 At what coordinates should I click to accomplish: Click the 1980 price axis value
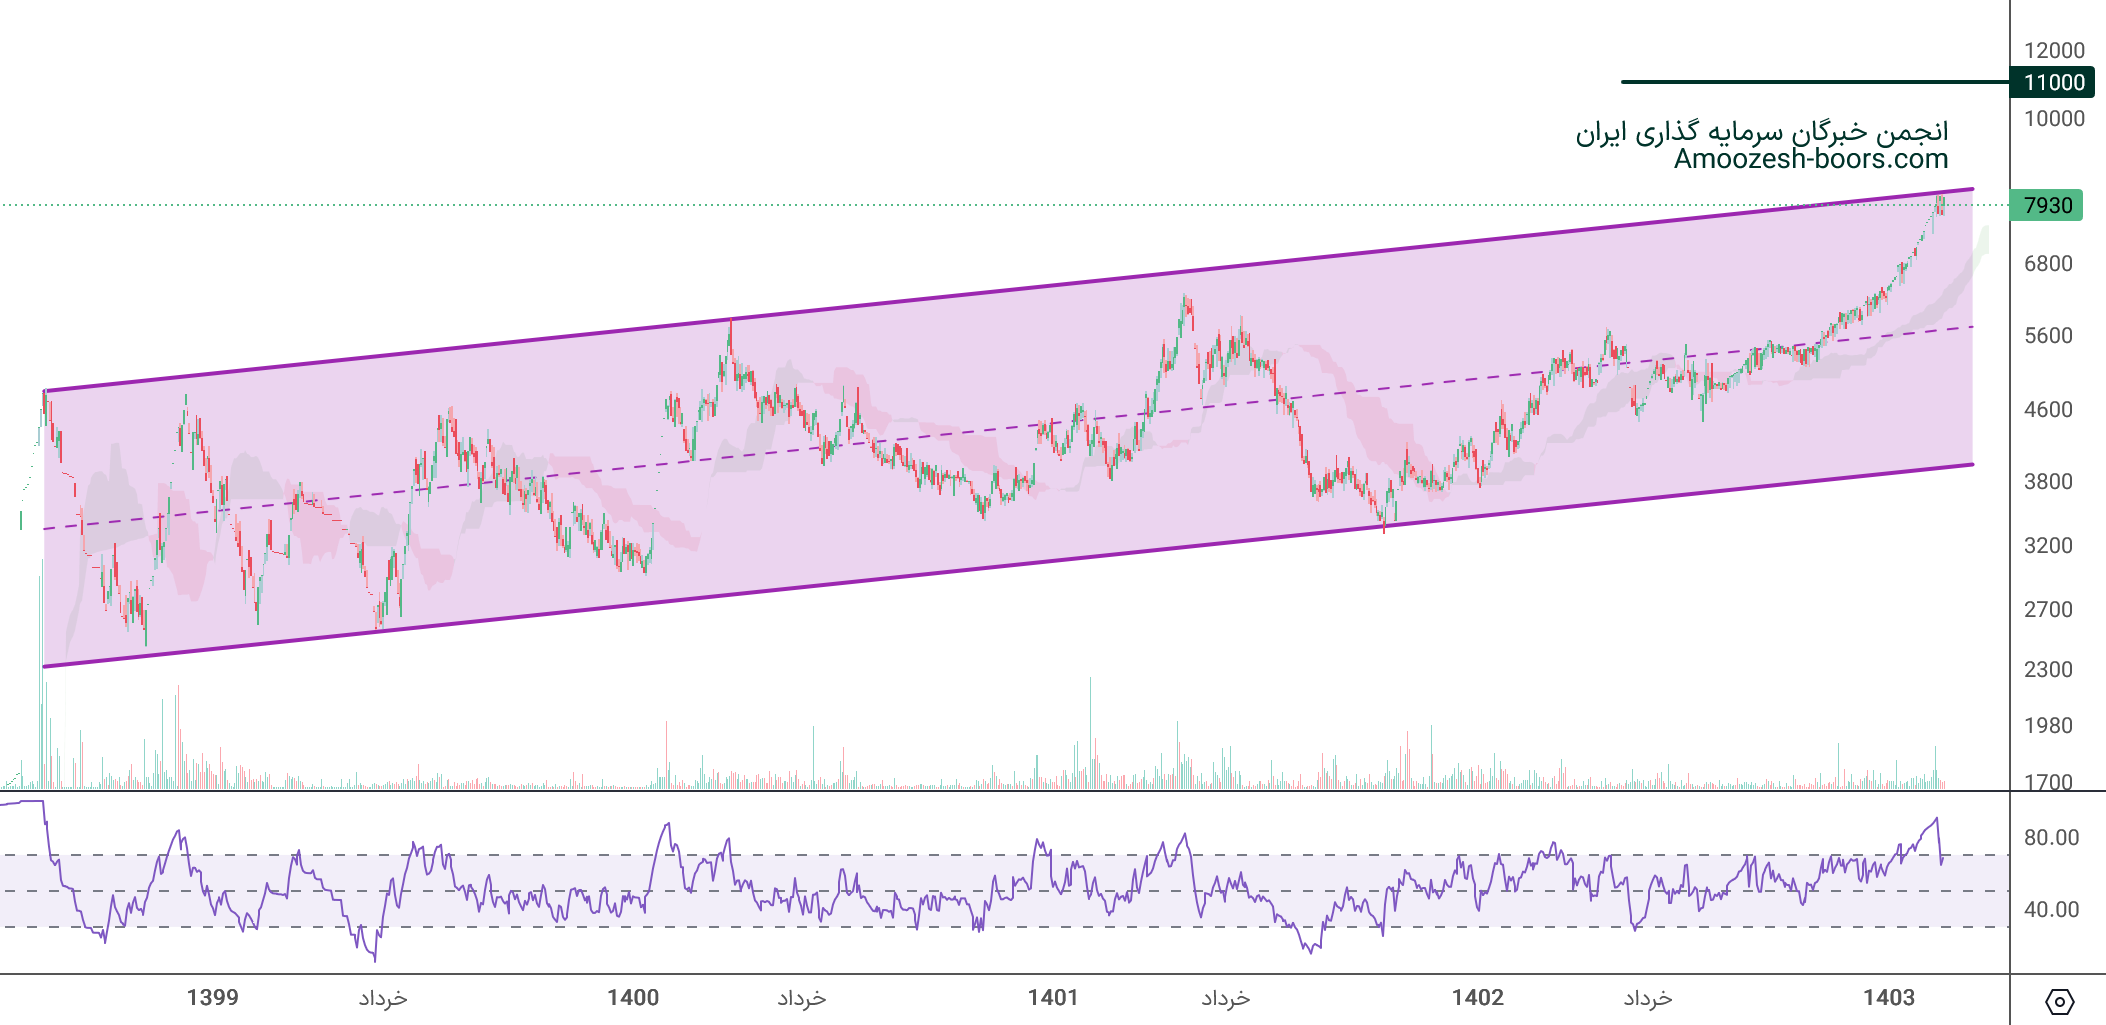2048,725
